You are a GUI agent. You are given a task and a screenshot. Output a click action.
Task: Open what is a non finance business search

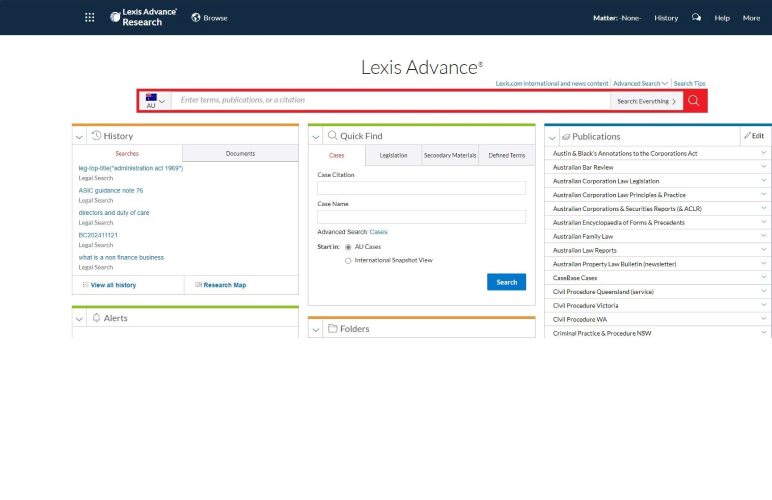(x=121, y=257)
